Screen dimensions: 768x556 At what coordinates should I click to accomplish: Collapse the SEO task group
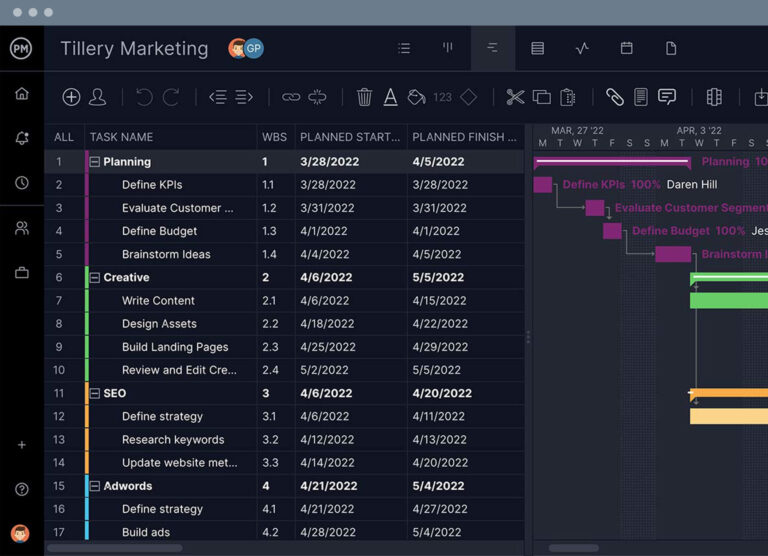point(95,394)
